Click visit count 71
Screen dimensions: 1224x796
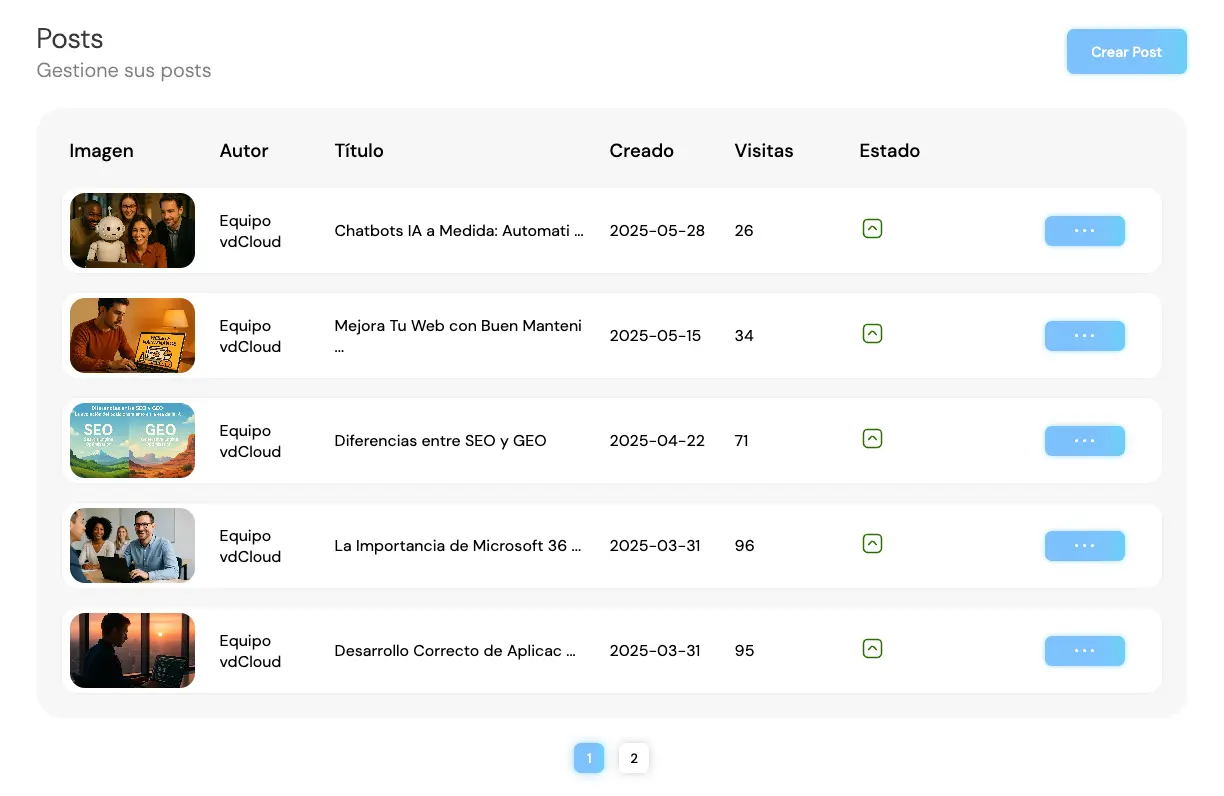click(741, 441)
